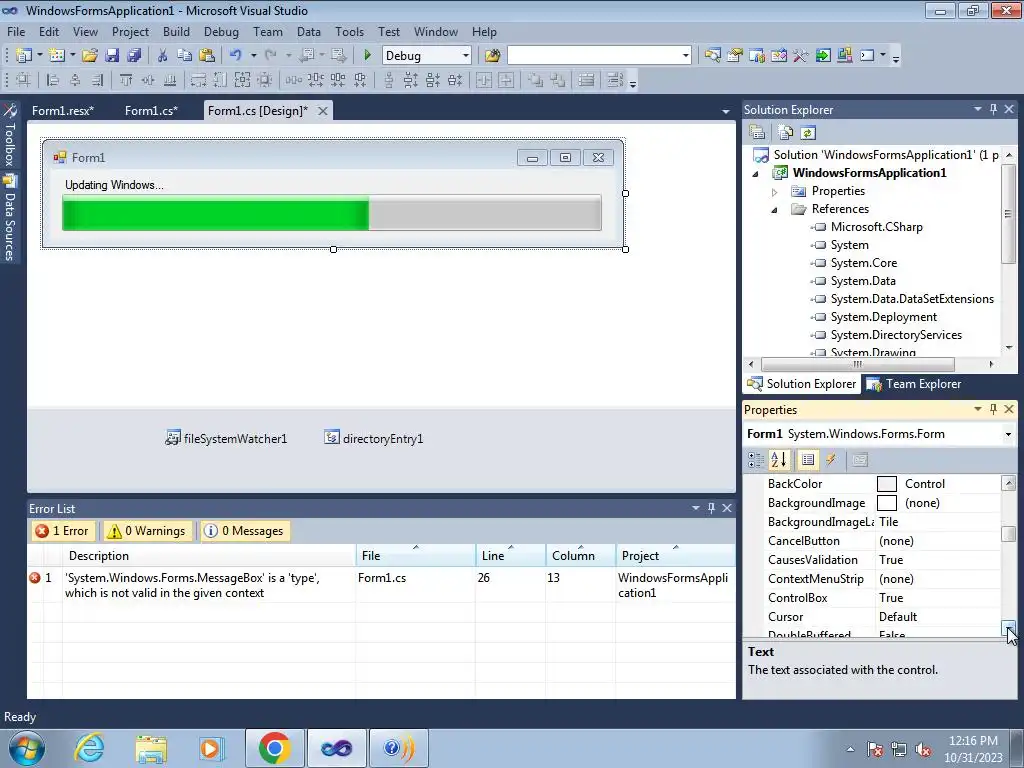Select the MessageBox error row in the Error List

click(x=381, y=585)
